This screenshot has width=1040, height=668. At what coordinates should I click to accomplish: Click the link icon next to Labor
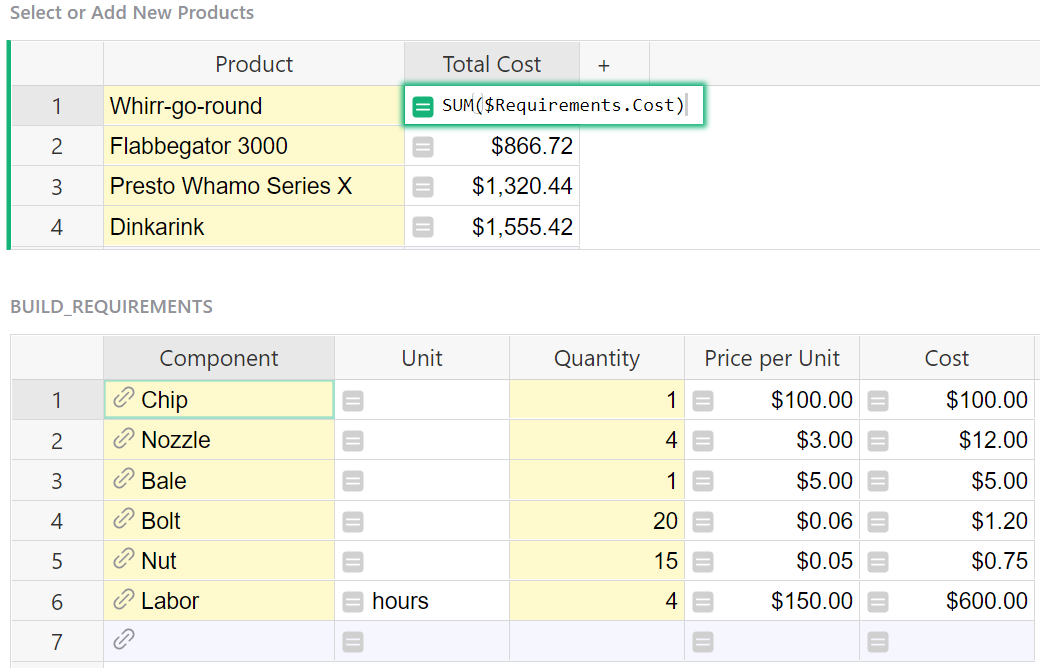(123, 600)
